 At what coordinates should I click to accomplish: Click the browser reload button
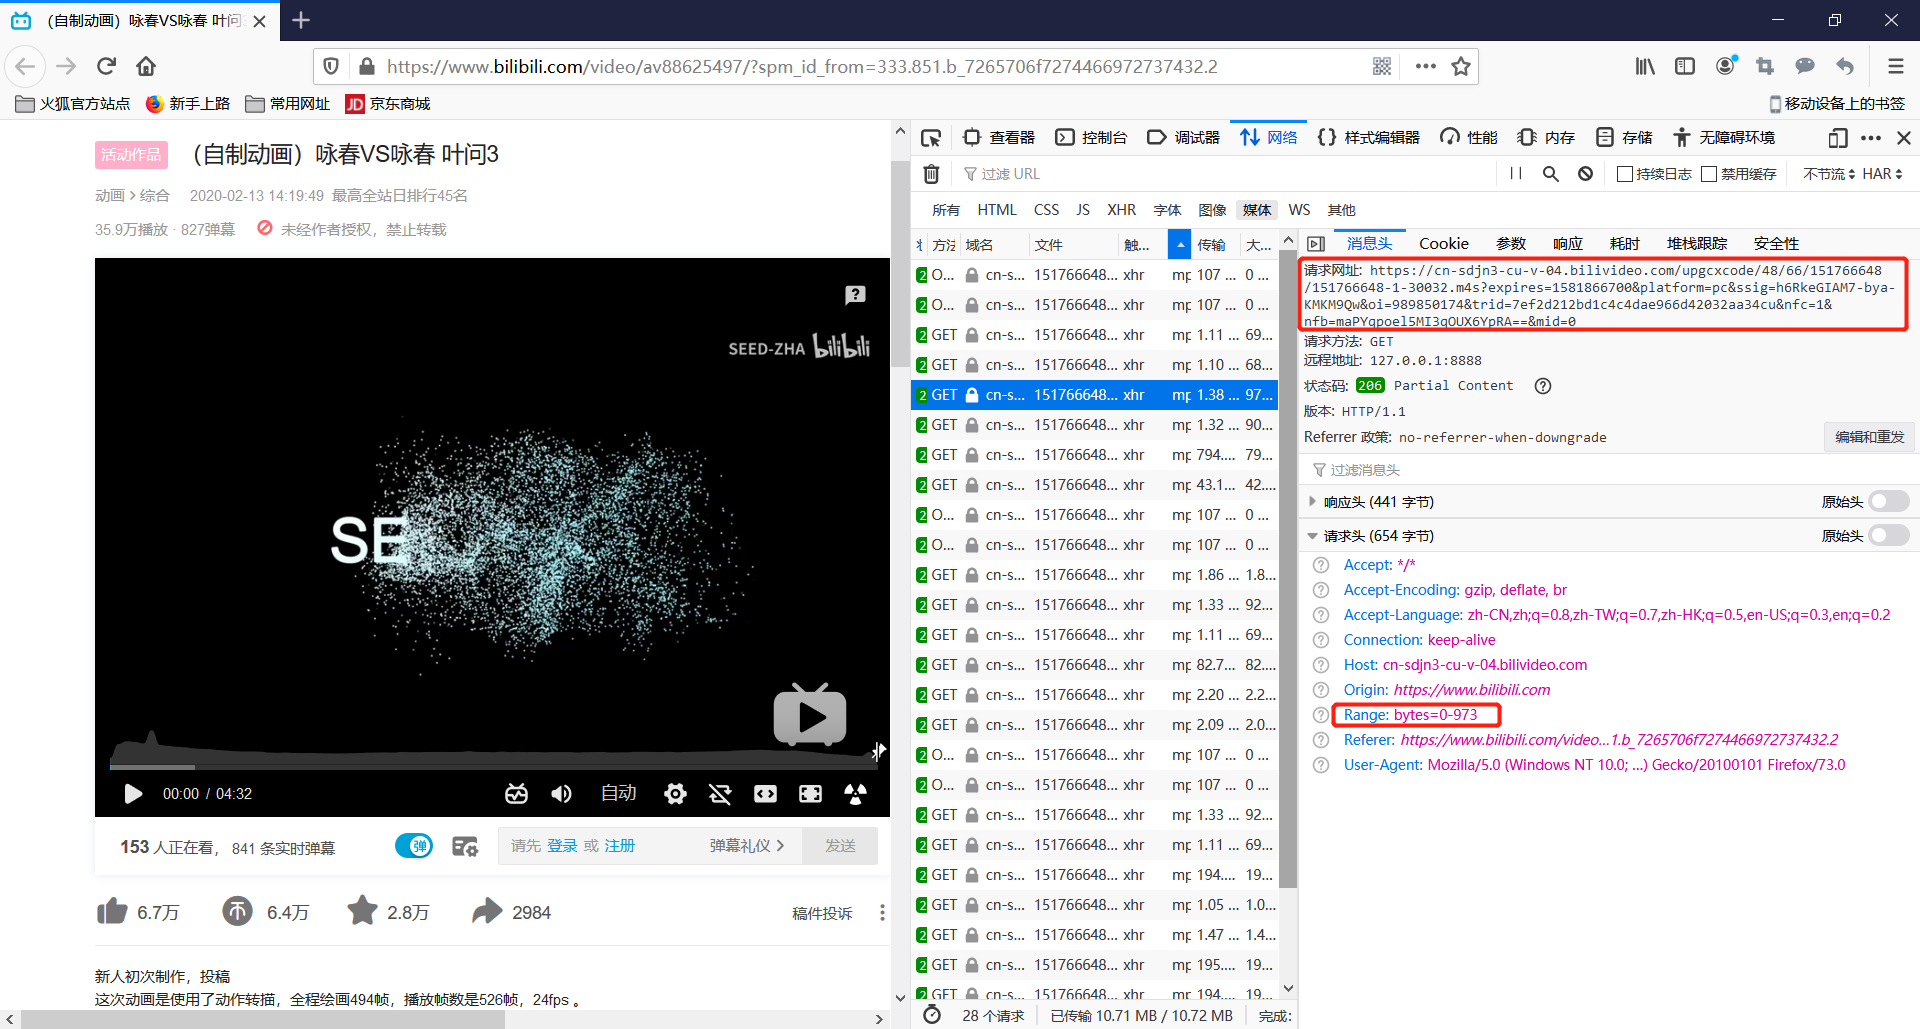pyautogui.click(x=106, y=66)
